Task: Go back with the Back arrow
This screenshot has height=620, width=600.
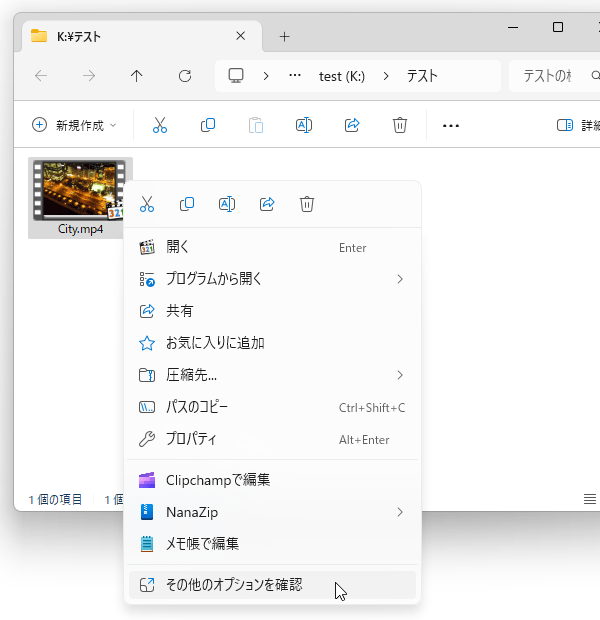Action: point(41,76)
